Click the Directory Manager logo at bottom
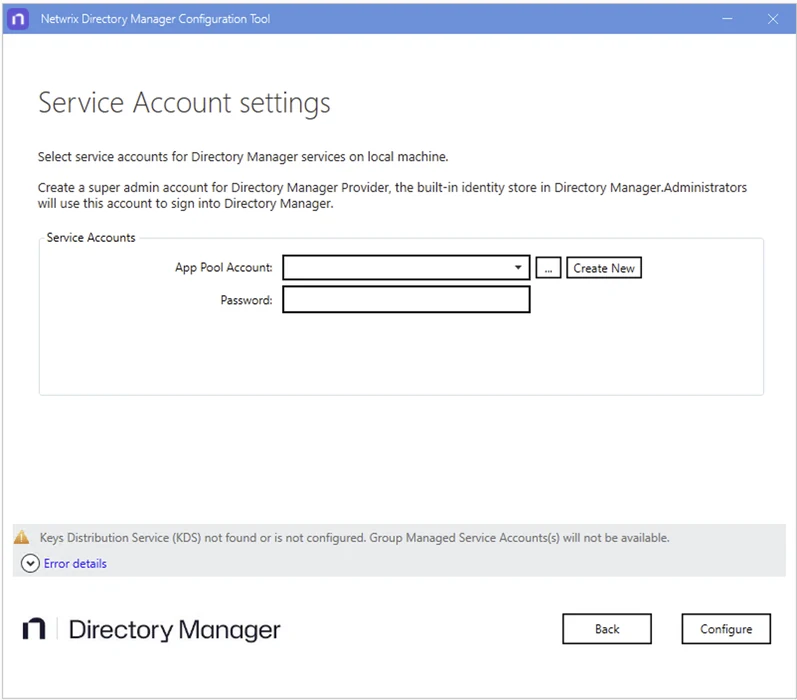Image resolution: width=797 pixels, height=700 pixels. [x=151, y=629]
